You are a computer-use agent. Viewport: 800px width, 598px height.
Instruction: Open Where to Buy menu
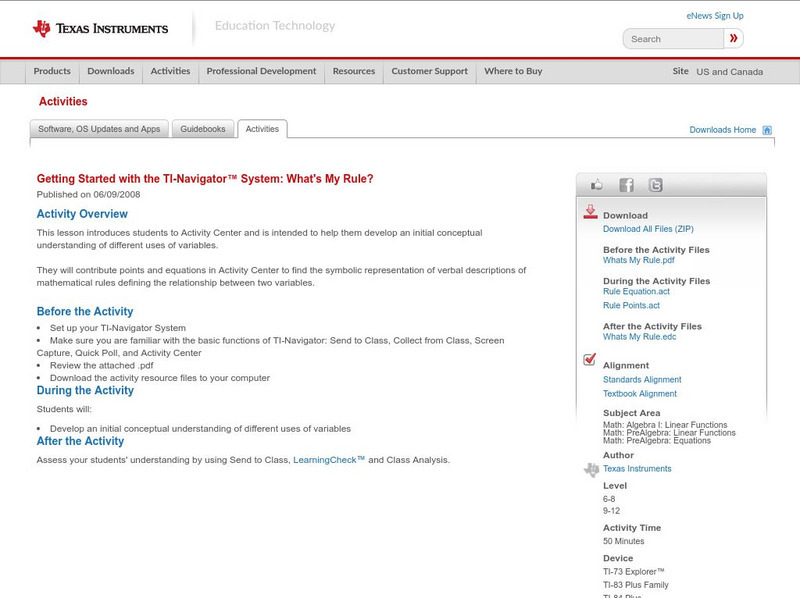click(x=513, y=71)
